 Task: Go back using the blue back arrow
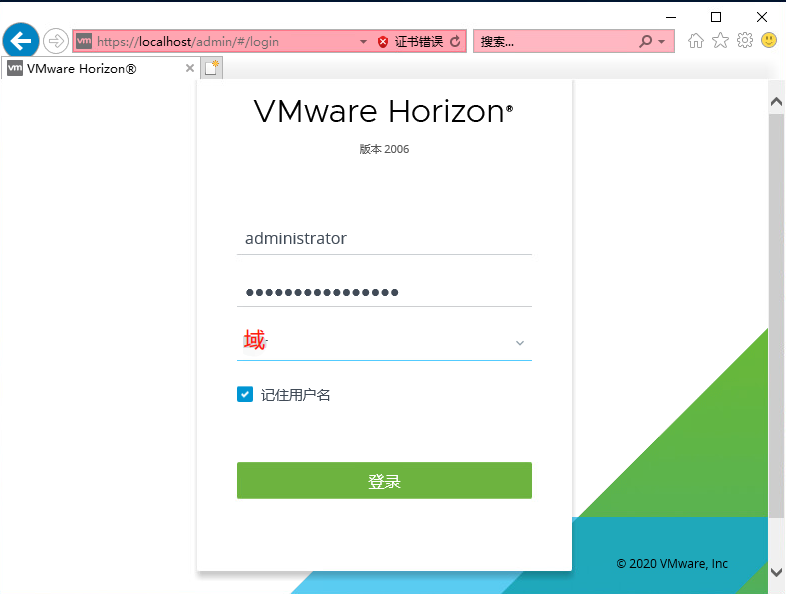pyautogui.click(x=21, y=41)
